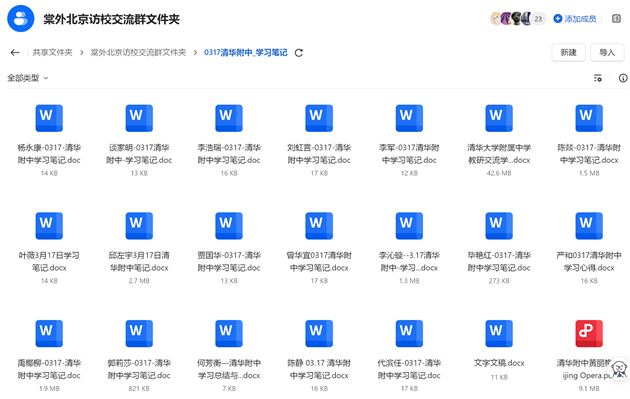The height and width of the screenshot is (399, 630).
Task: Open Word file 李军-0317清华附中学习笔记.doc
Action: (409, 118)
